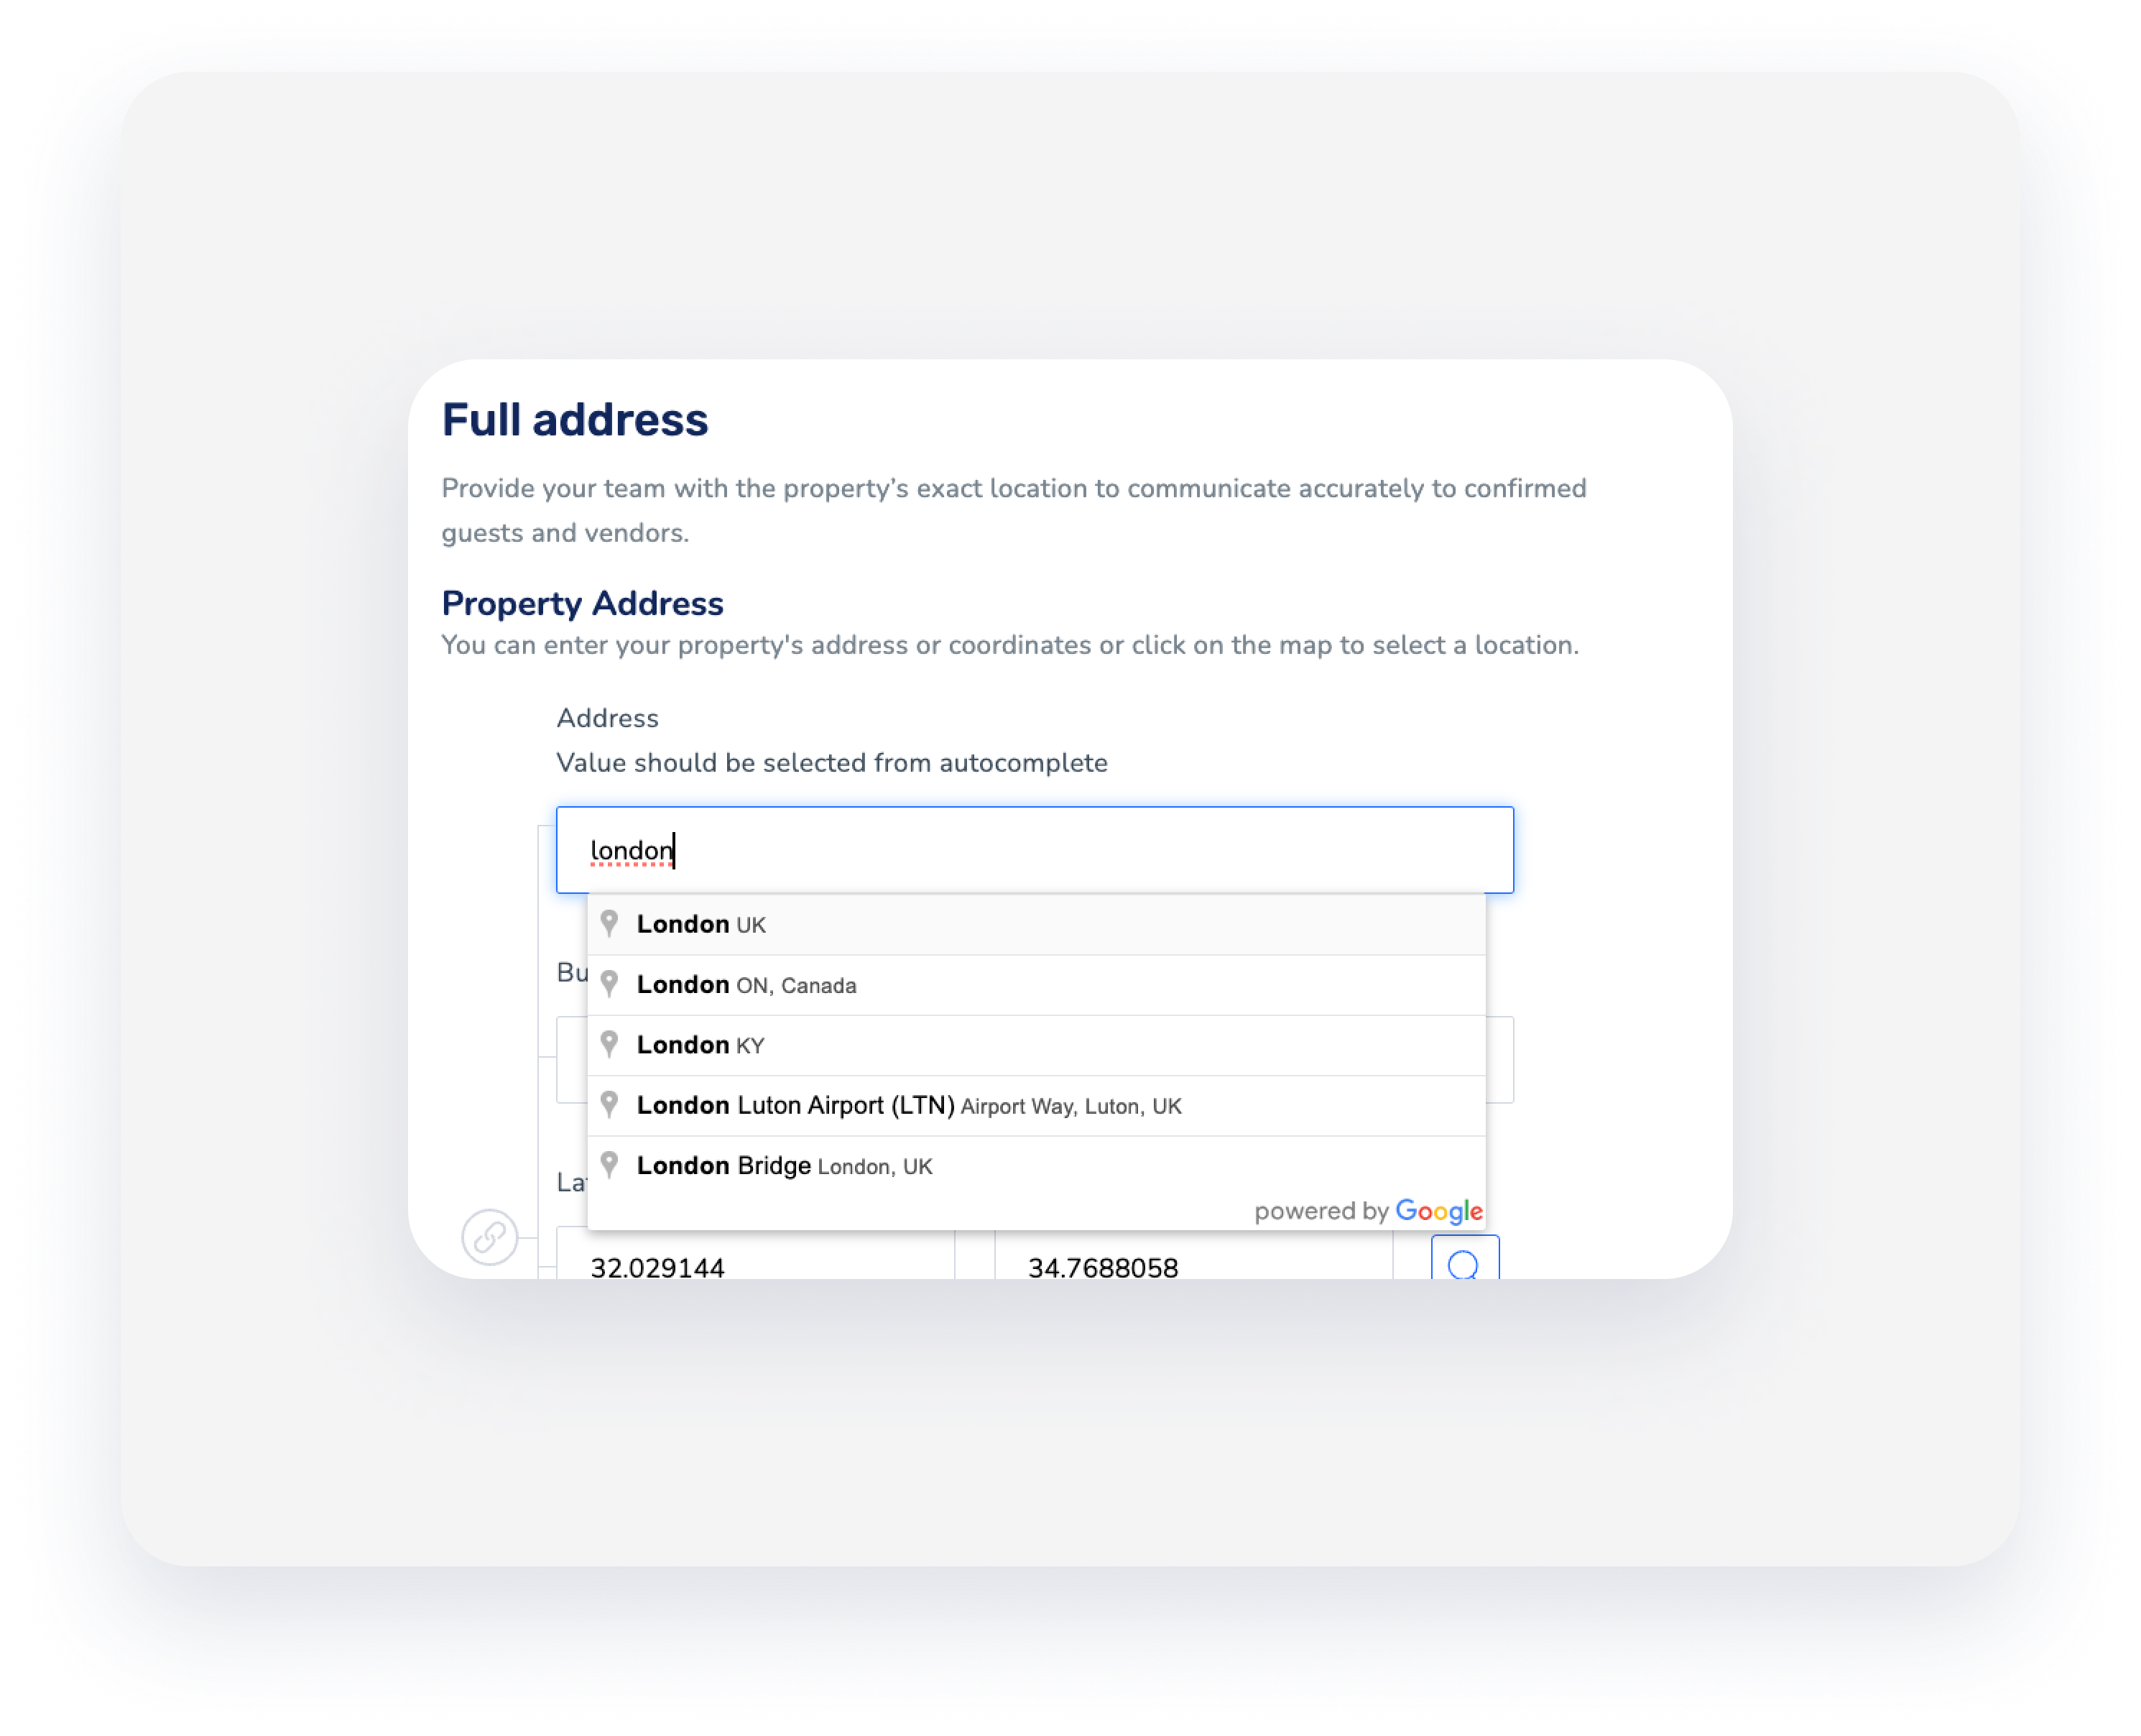Click the pin icon next to London KY

[611, 1044]
